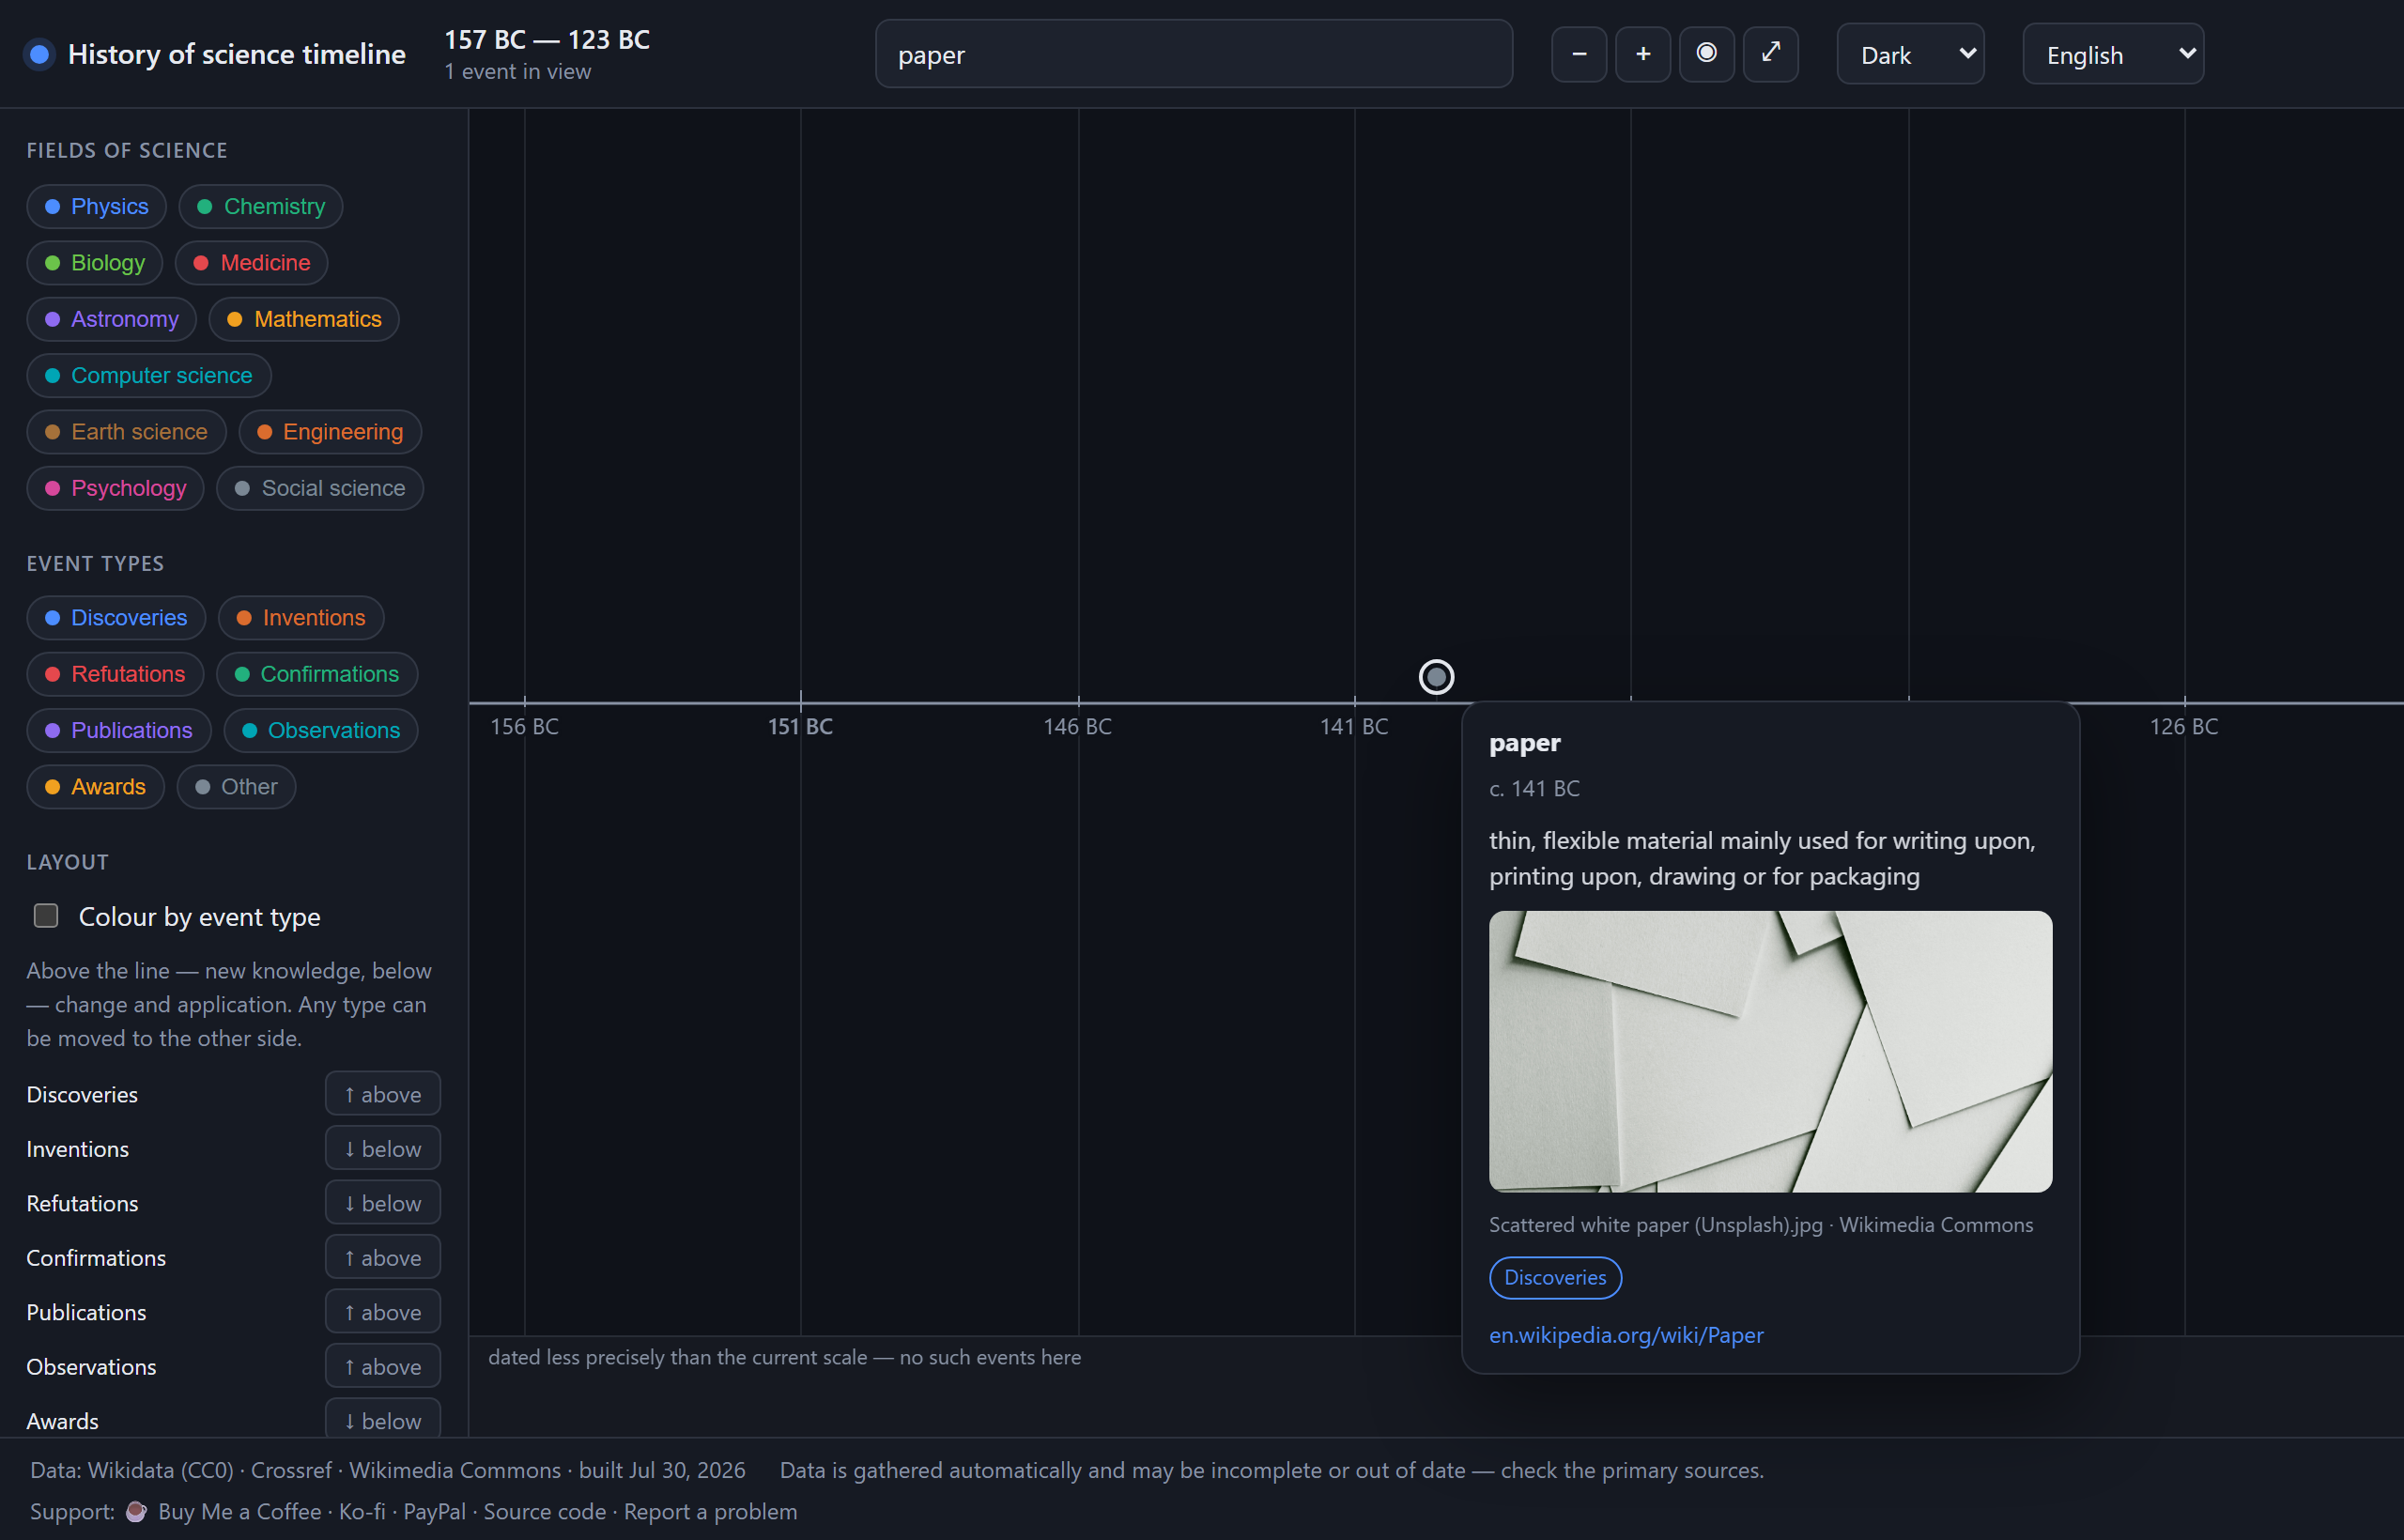
Task: Toggle the Mathematics field filter
Action: (x=304, y=319)
